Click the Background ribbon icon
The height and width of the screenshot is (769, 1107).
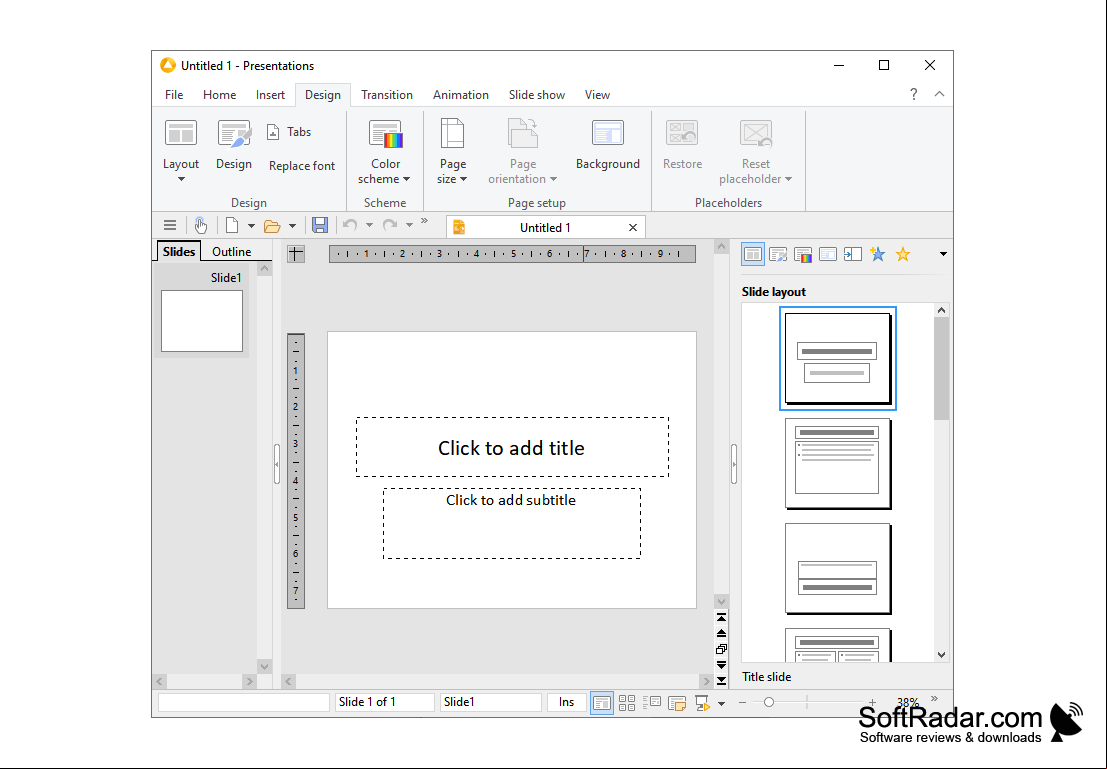[608, 145]
